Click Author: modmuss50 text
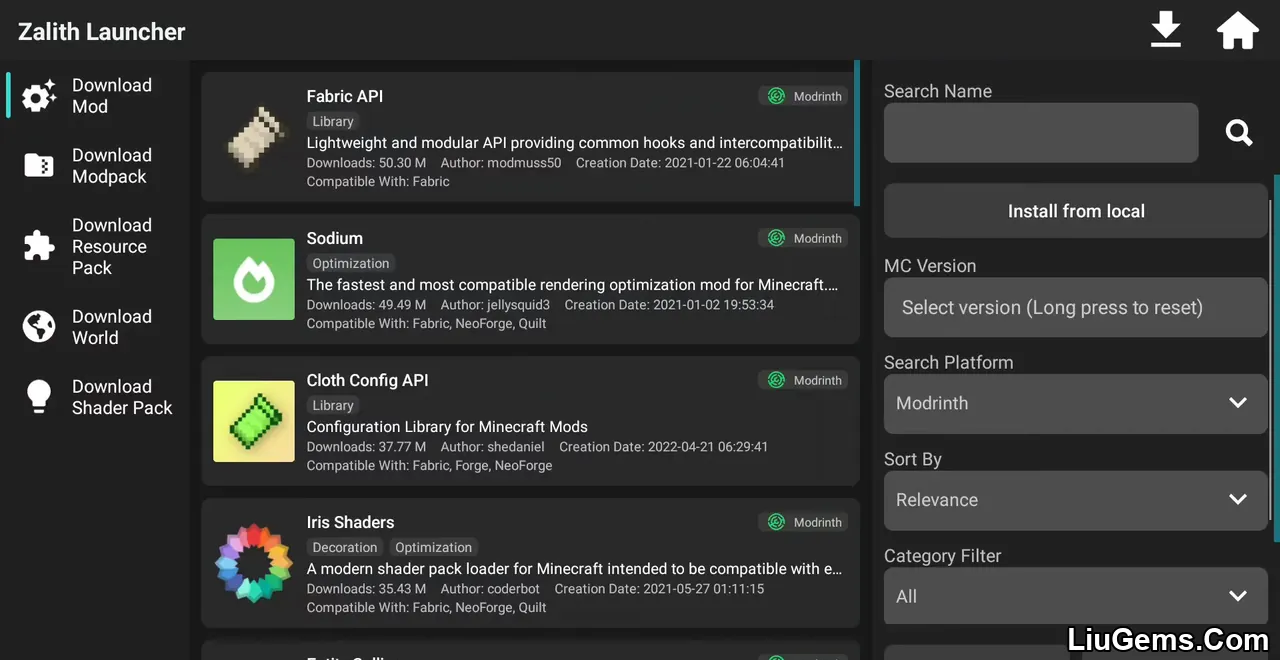The width and height of the screenshot is (1280, 660). coord(501,162)
